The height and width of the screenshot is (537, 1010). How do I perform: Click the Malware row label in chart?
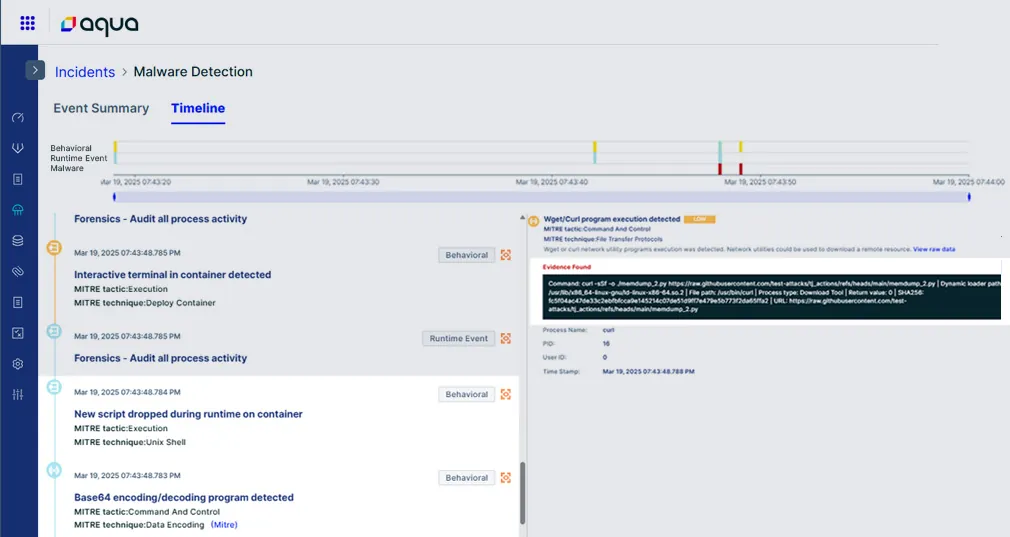pyautogui.click(x=67, y=169)
